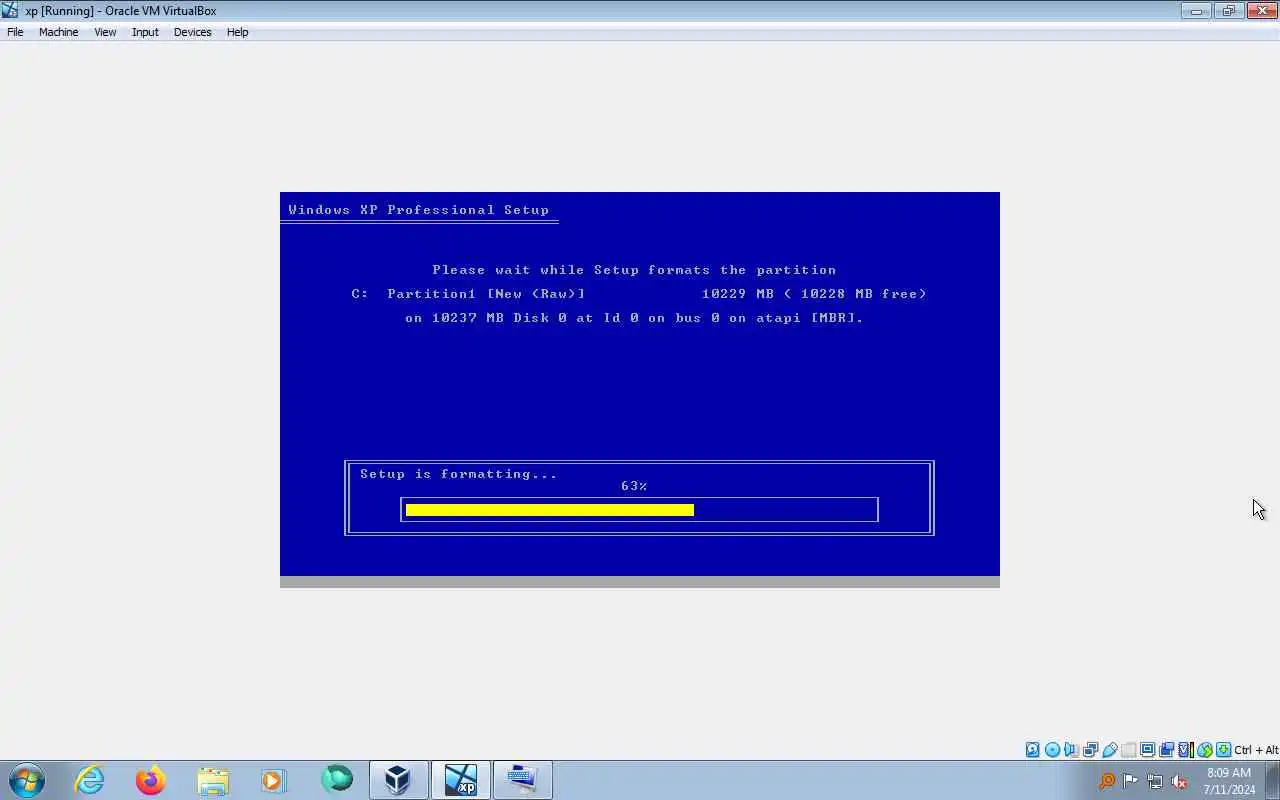Click the network tray icon
The height and width of the screenshot is (800, 1280).
tap(1155, 781)
